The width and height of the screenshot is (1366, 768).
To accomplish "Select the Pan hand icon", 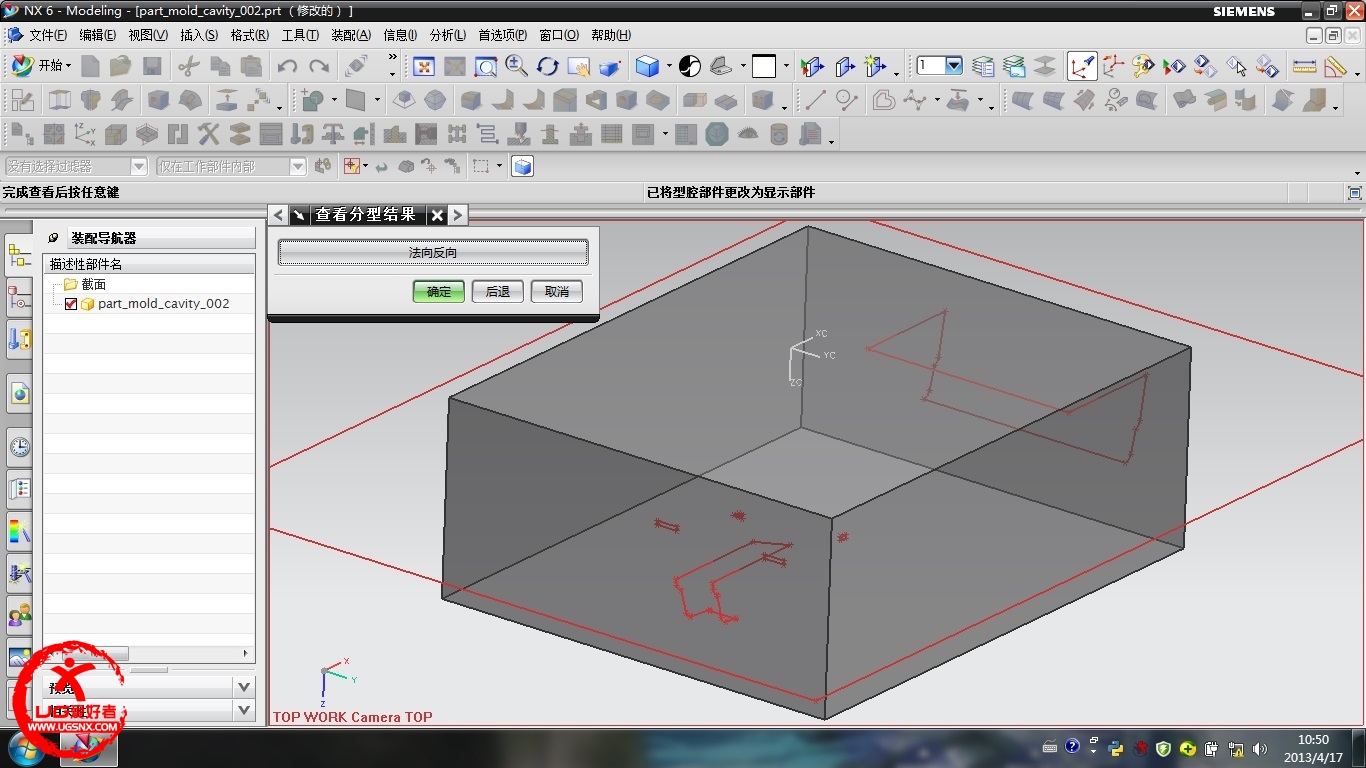I will point(578,66).
